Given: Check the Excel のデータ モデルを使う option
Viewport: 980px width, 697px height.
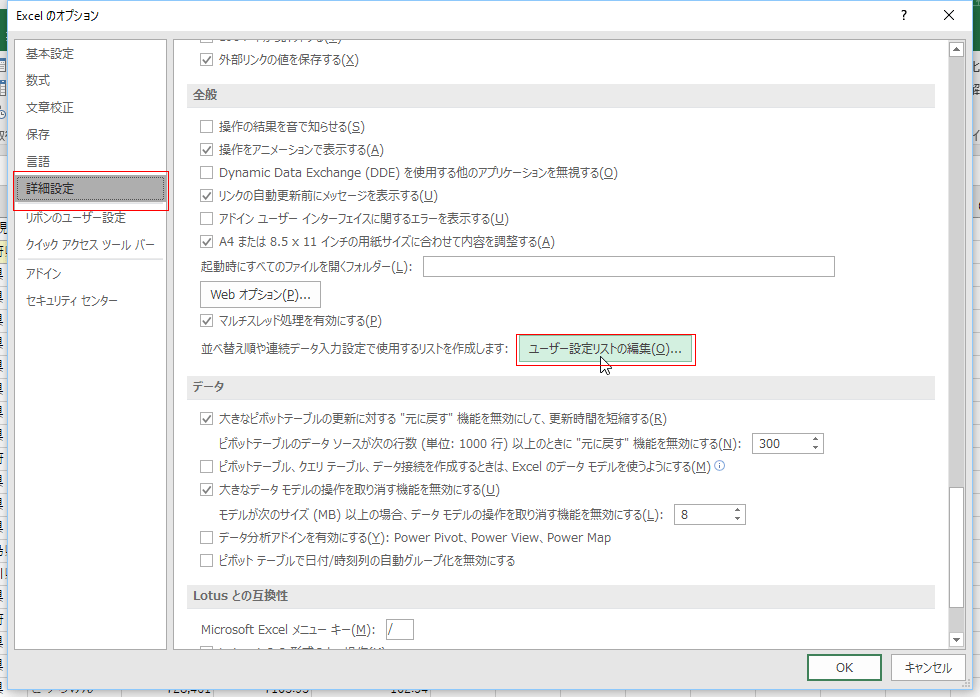Looking at the screenshot, I should point(206,466).
